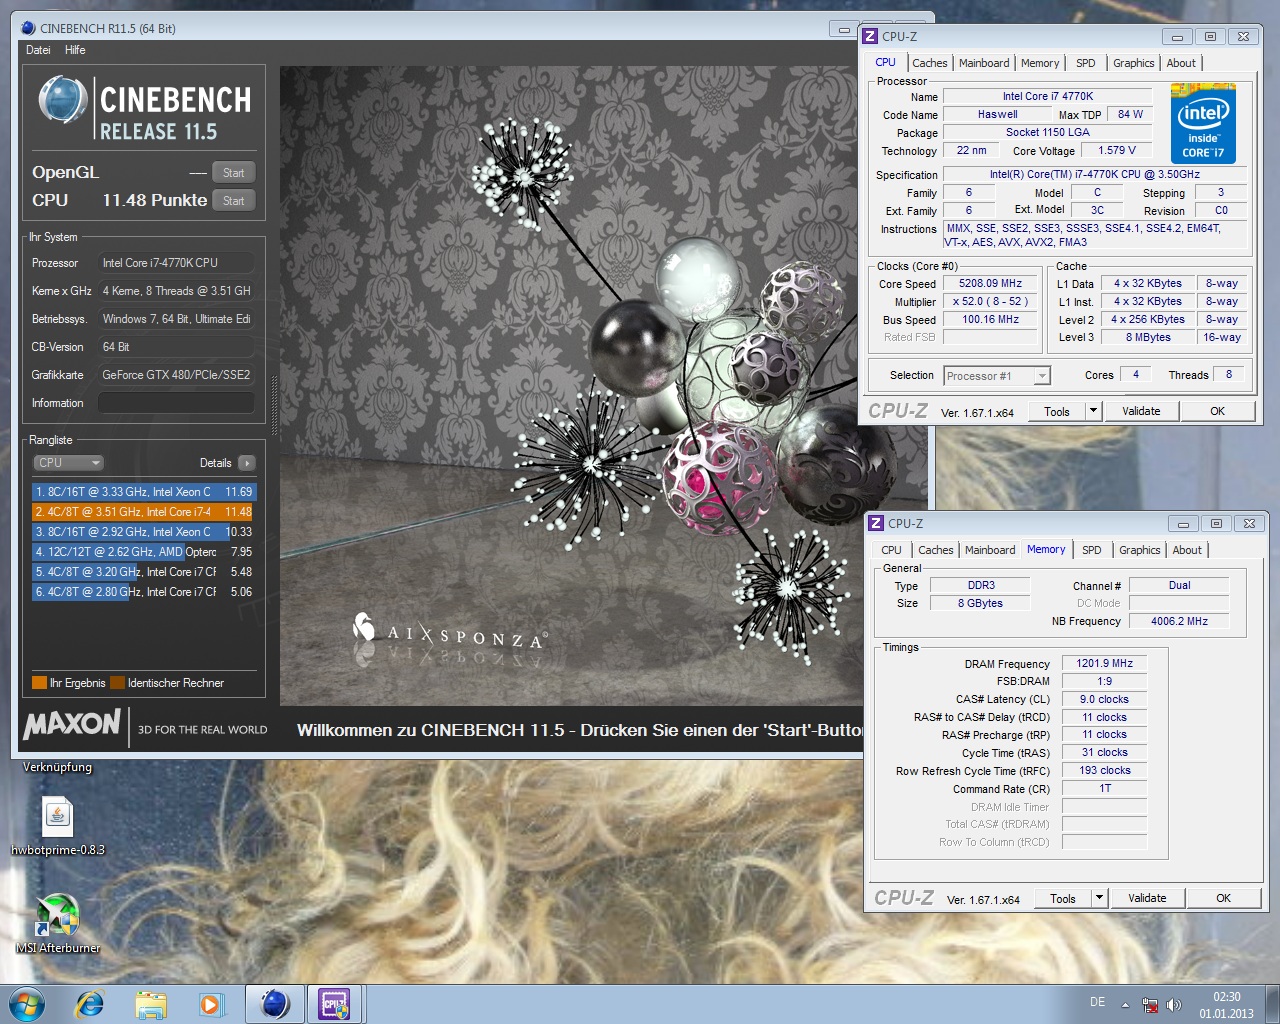Show hidden tray icons arrow
The height and width of the screenshot is (1024, 1280).
[1125, 1004]
